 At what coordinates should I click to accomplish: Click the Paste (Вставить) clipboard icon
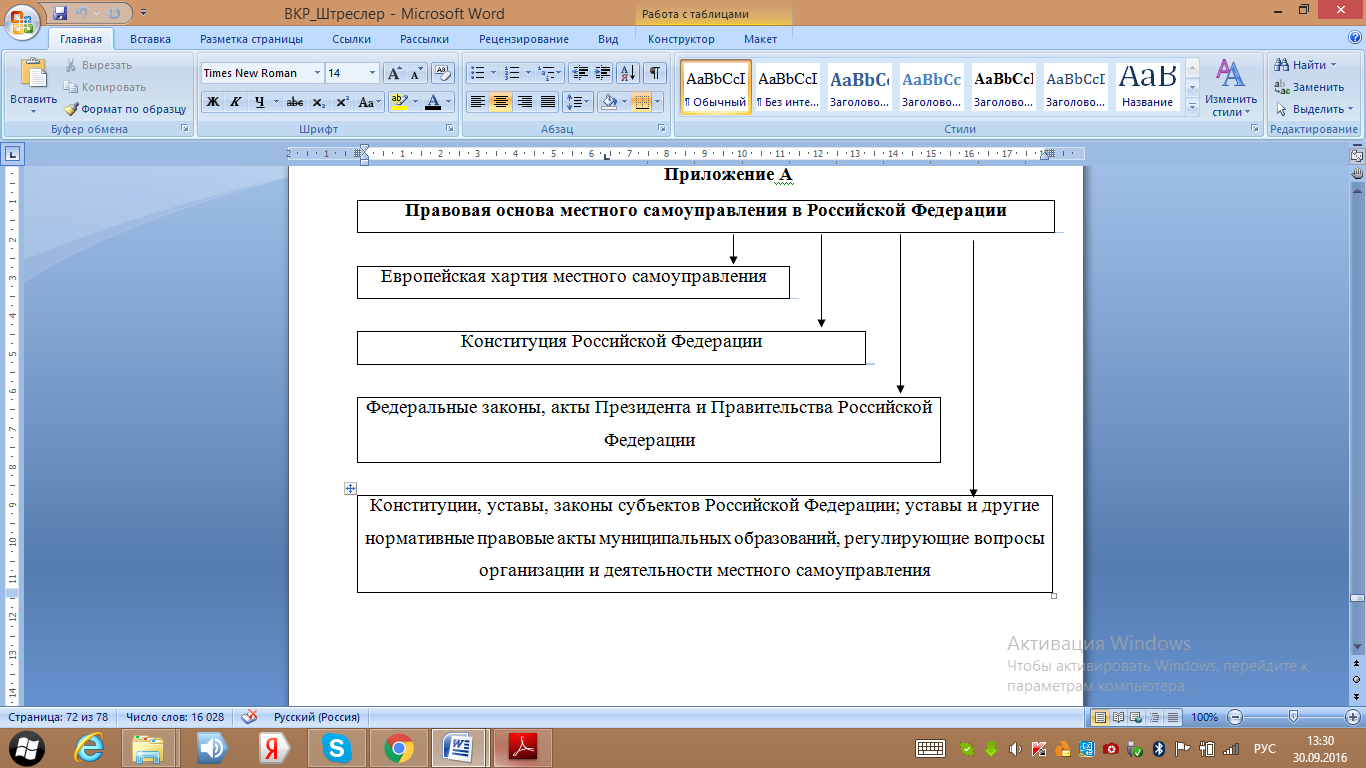pos(33,75)
